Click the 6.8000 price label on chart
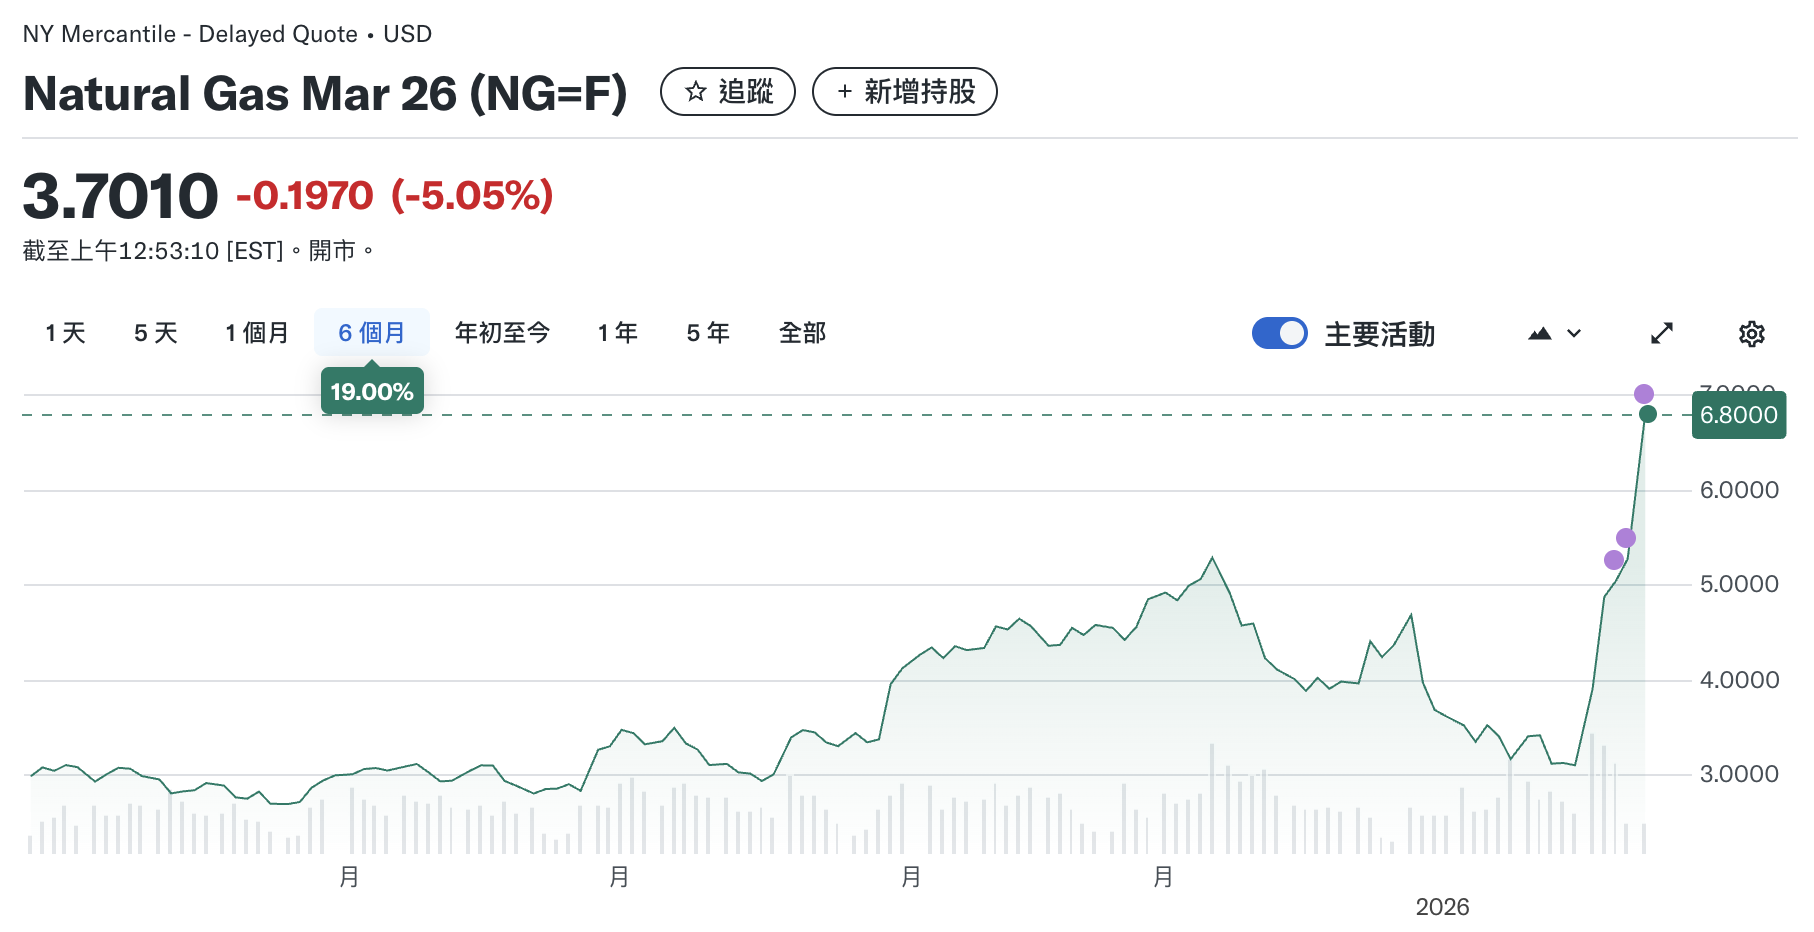 1739,415
